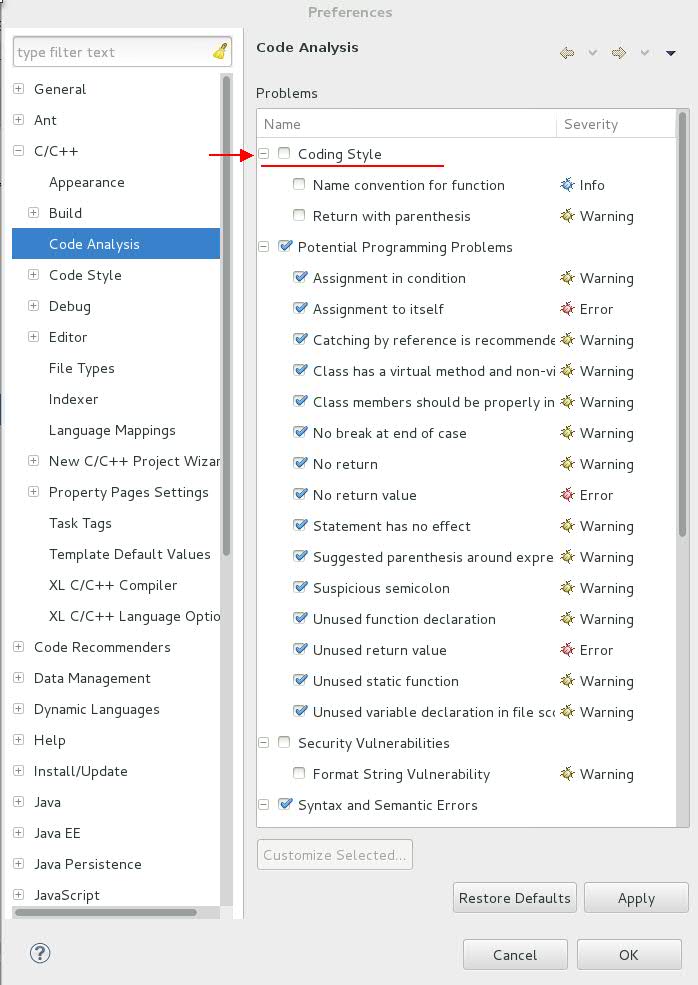Open the File Types preferences page
This screenshot has width=698, height=985.
[x=82, y=369]
